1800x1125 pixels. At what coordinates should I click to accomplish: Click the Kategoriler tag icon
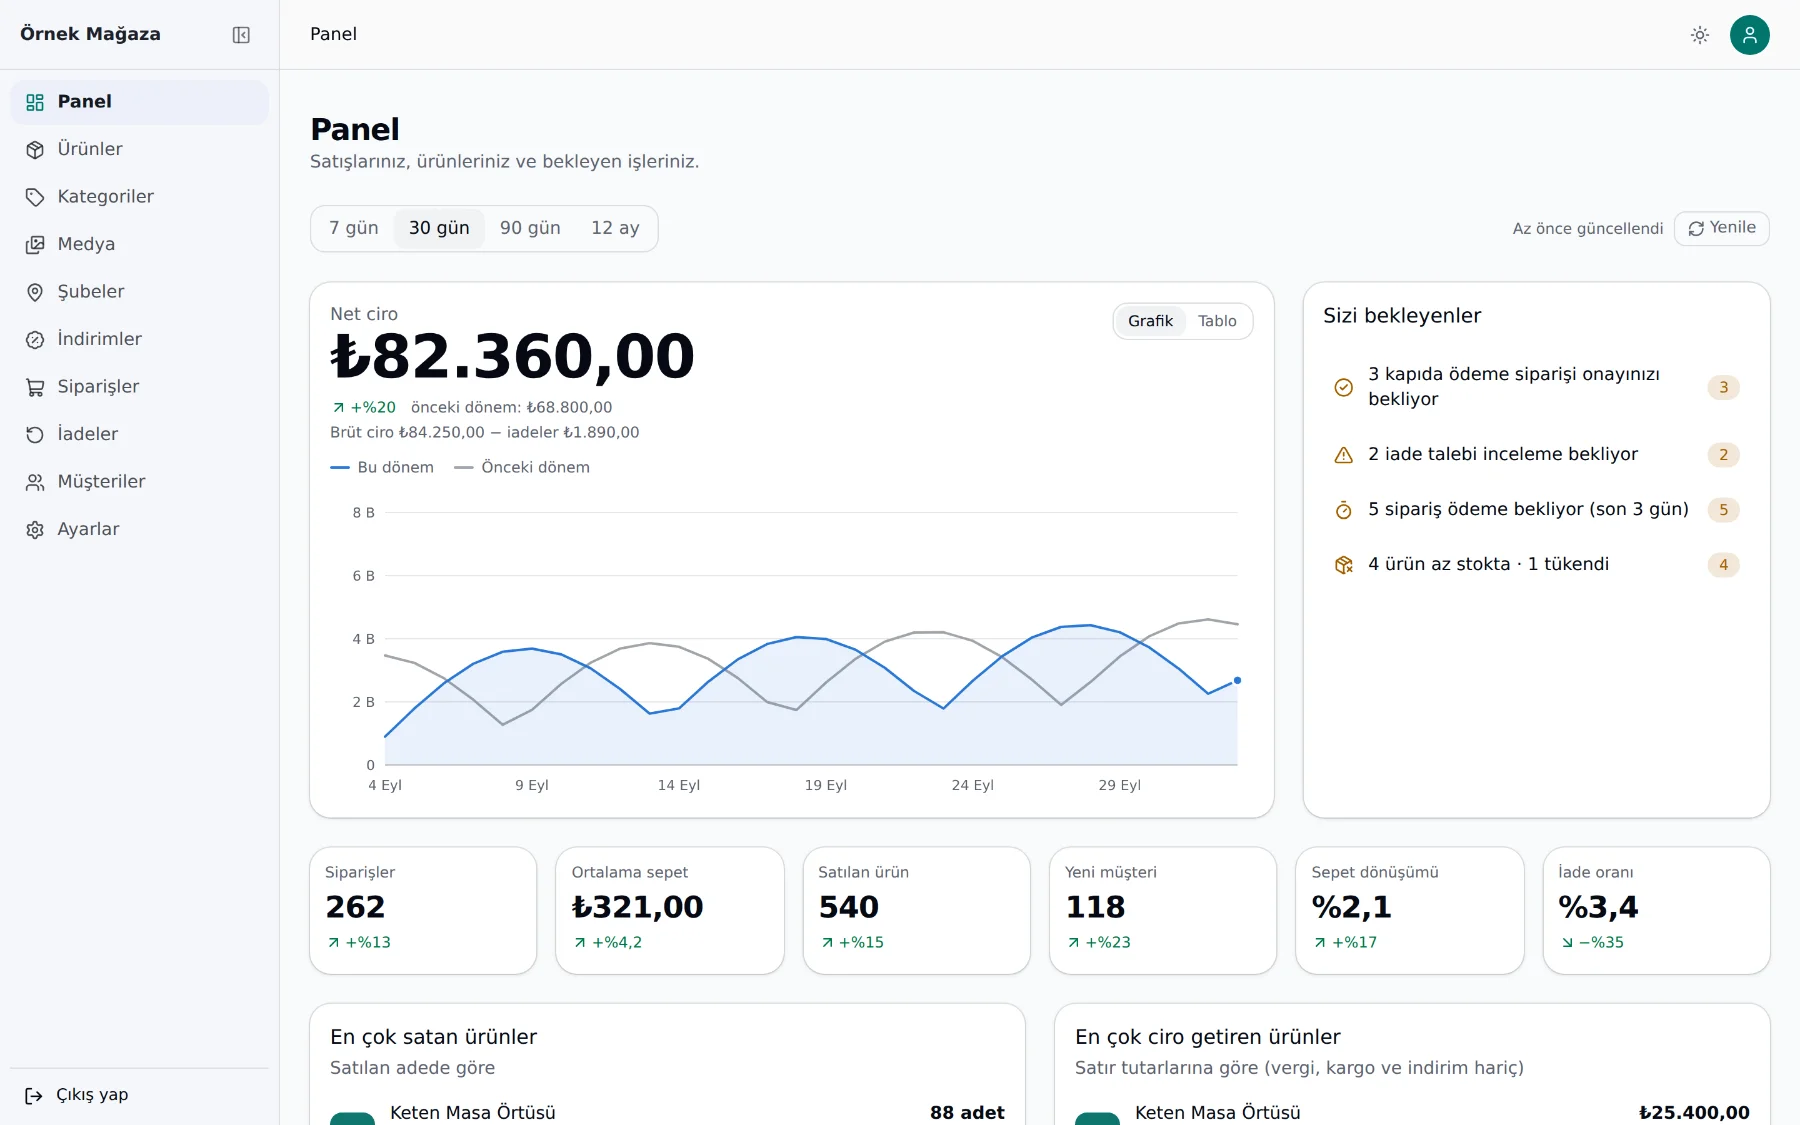[x=35, y=197]
